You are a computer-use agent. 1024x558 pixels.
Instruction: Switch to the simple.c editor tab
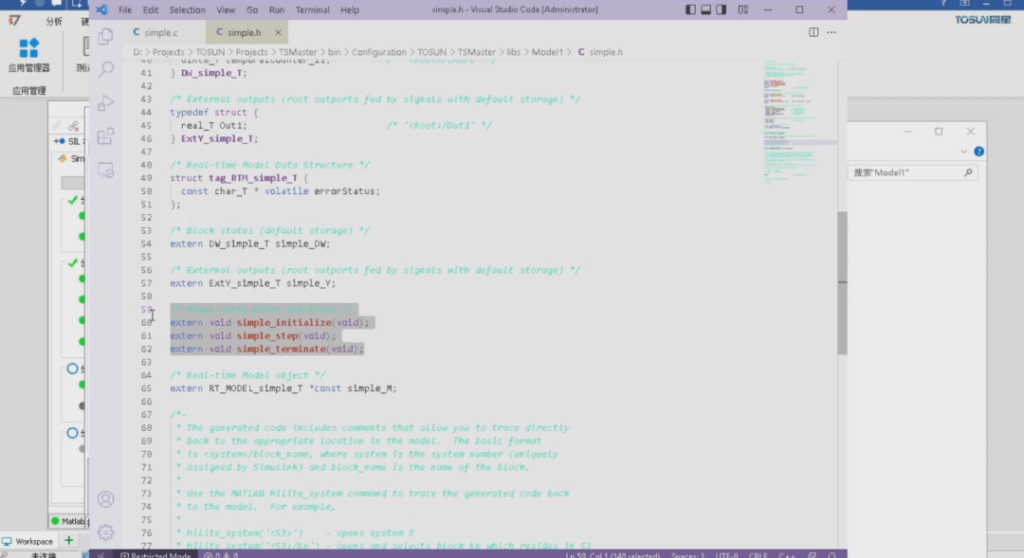[155, 32]
